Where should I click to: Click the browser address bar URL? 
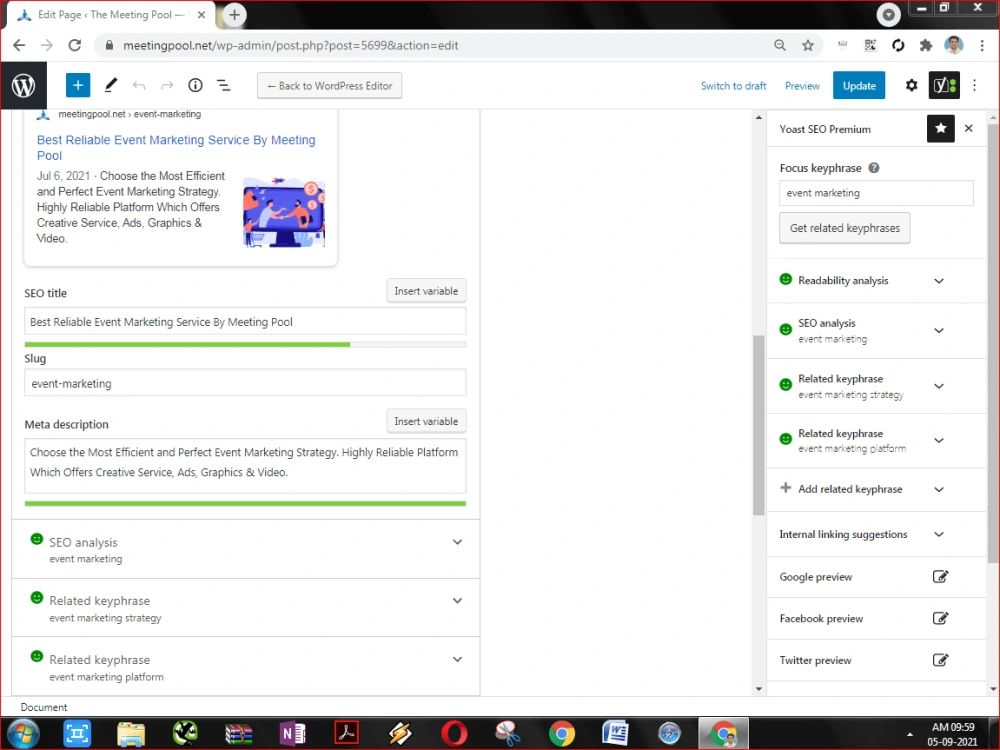tap(290, 45)
